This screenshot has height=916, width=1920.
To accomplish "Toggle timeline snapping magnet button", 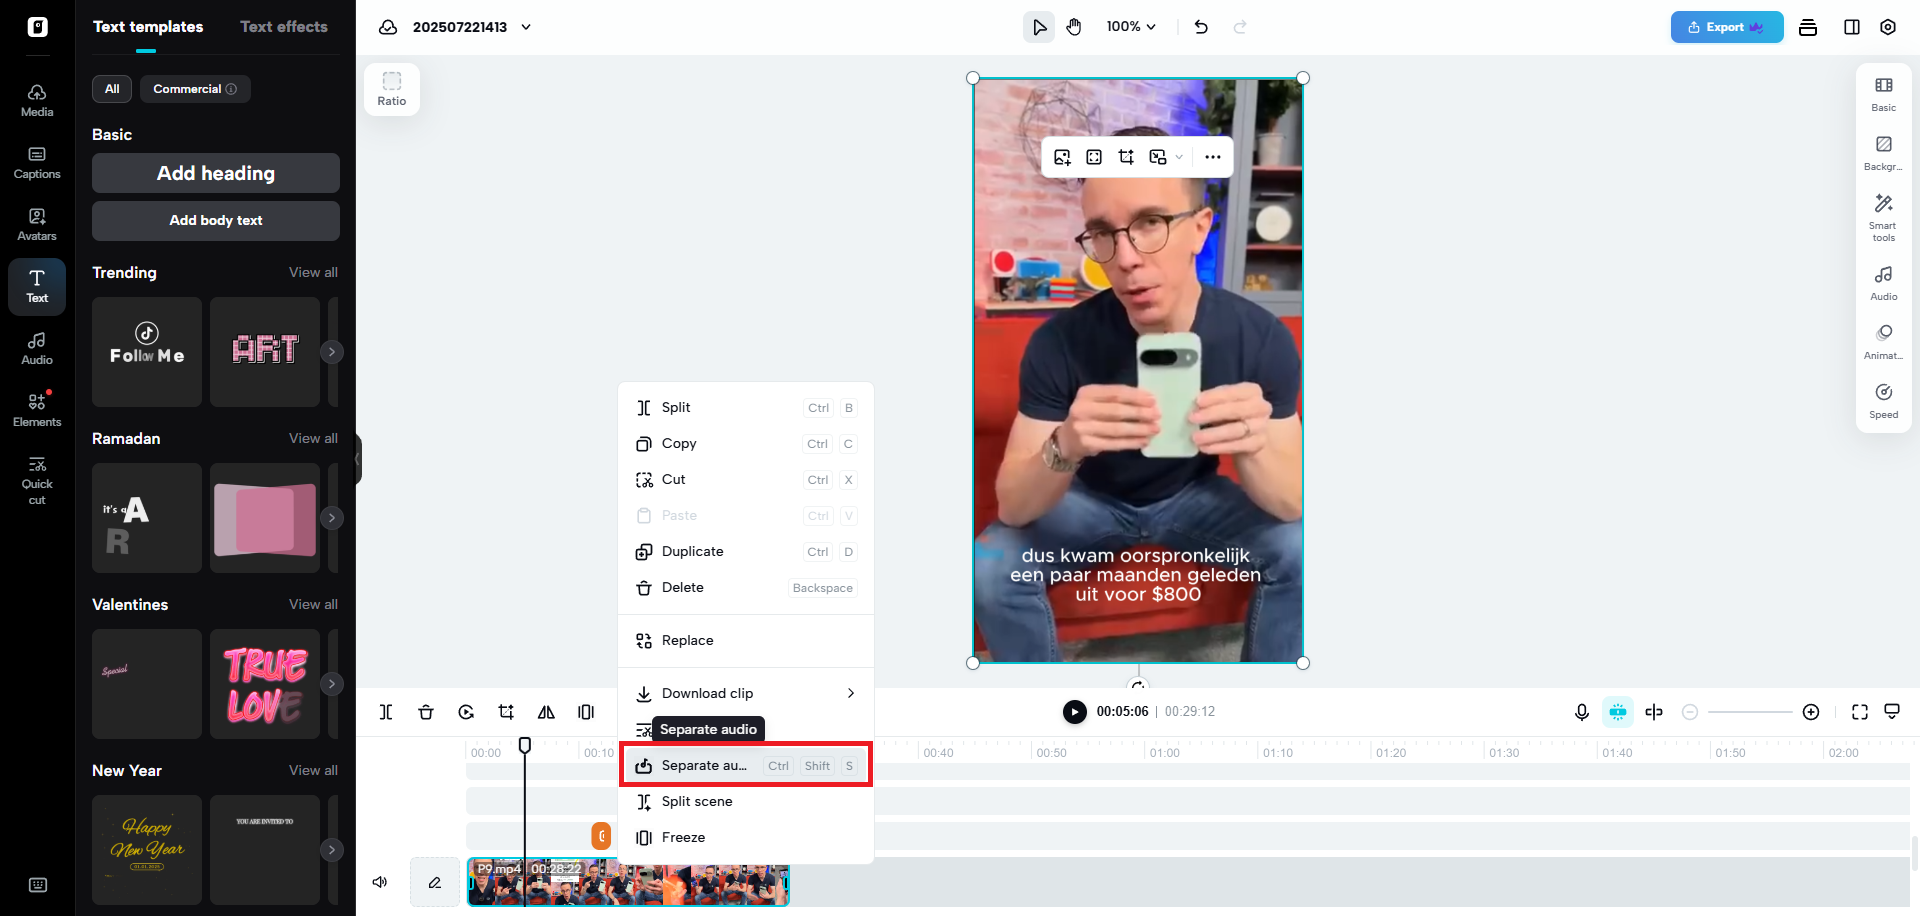I will click(x=1618, y=712).
